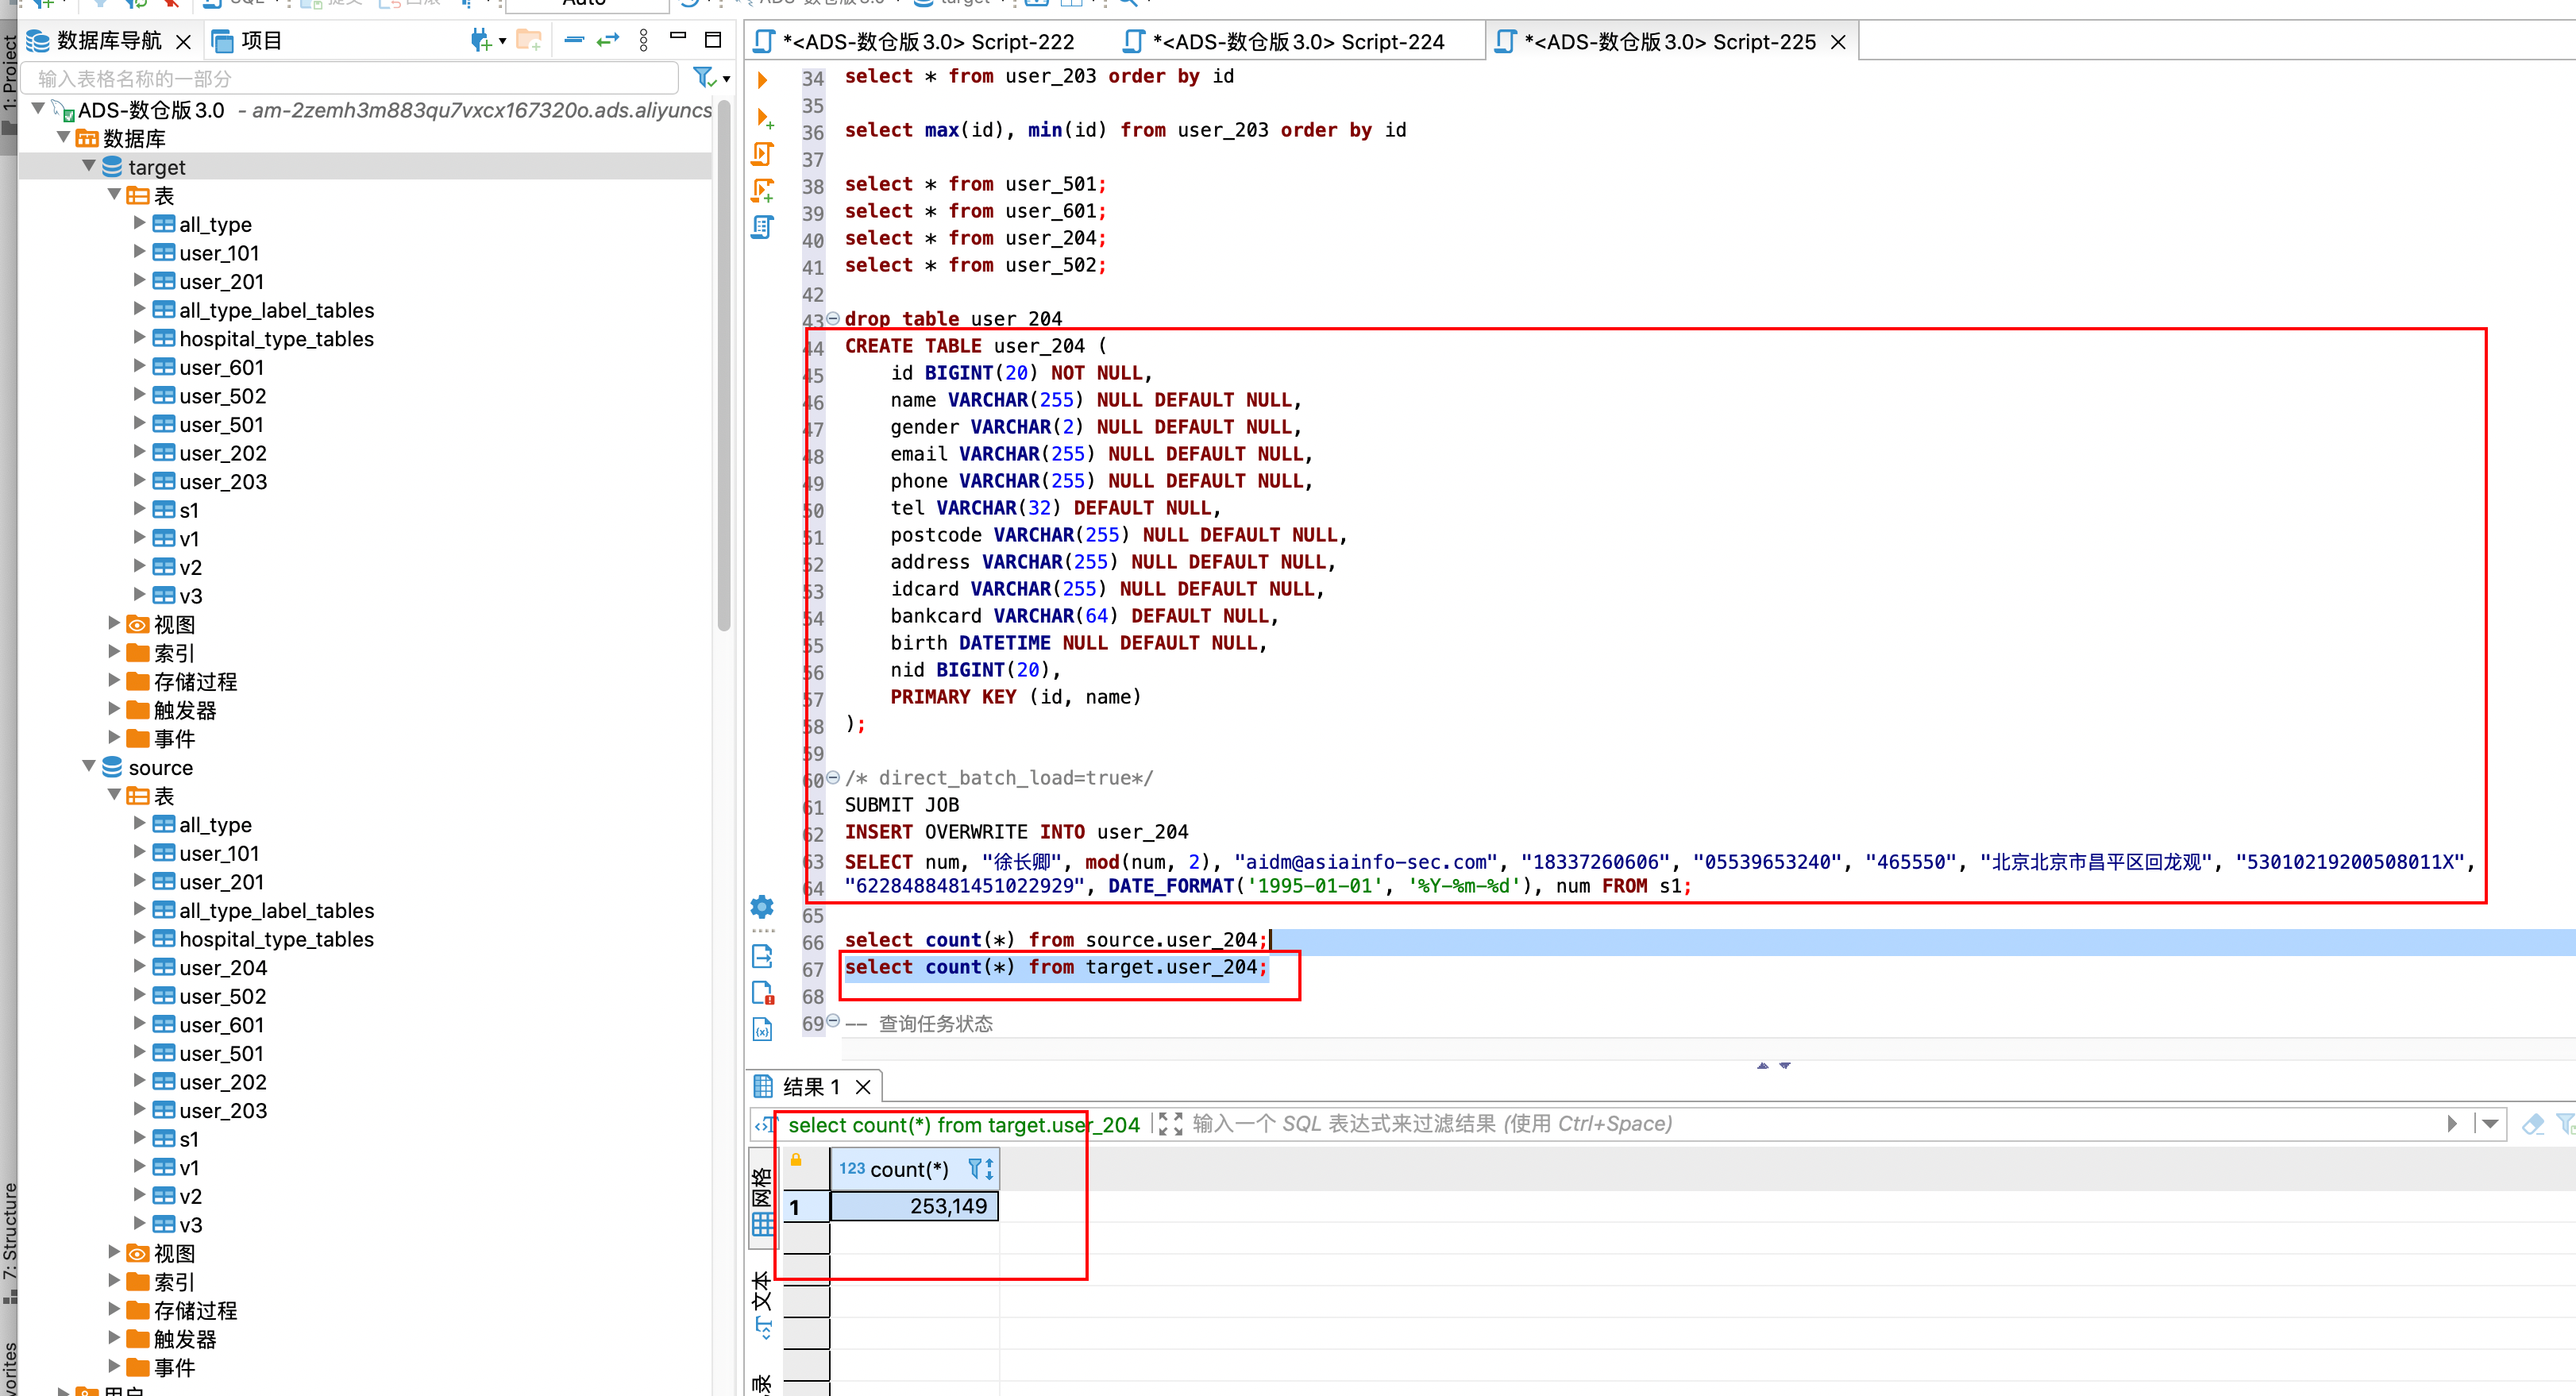Switch to Script-222 editor tab

click(914, 42)
